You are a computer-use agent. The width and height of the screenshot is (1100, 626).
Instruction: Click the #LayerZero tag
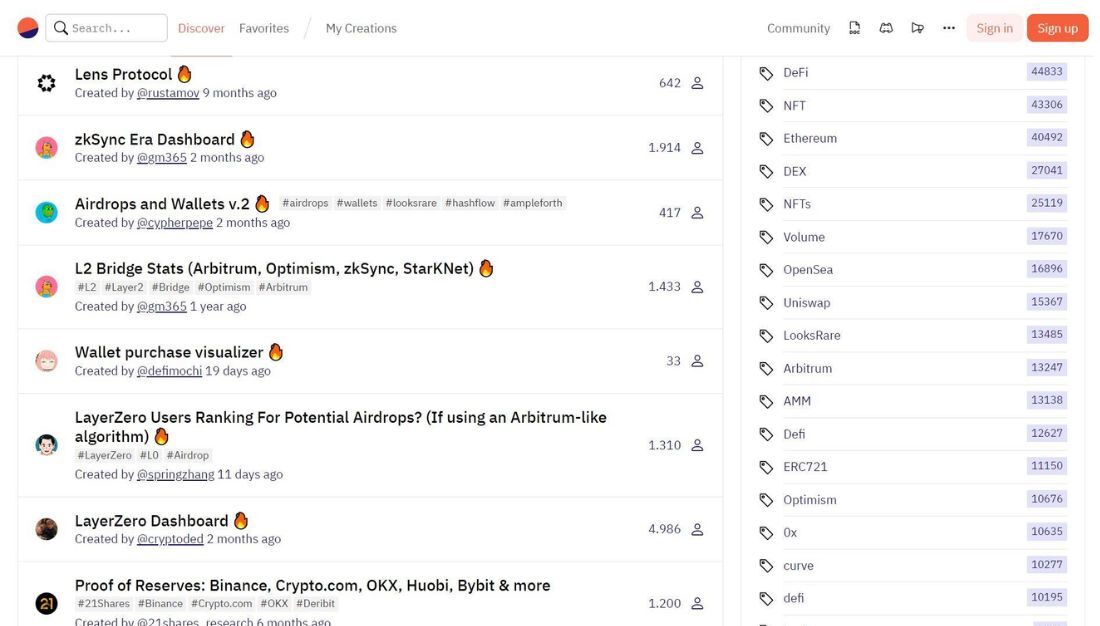(x=105, y=455)
